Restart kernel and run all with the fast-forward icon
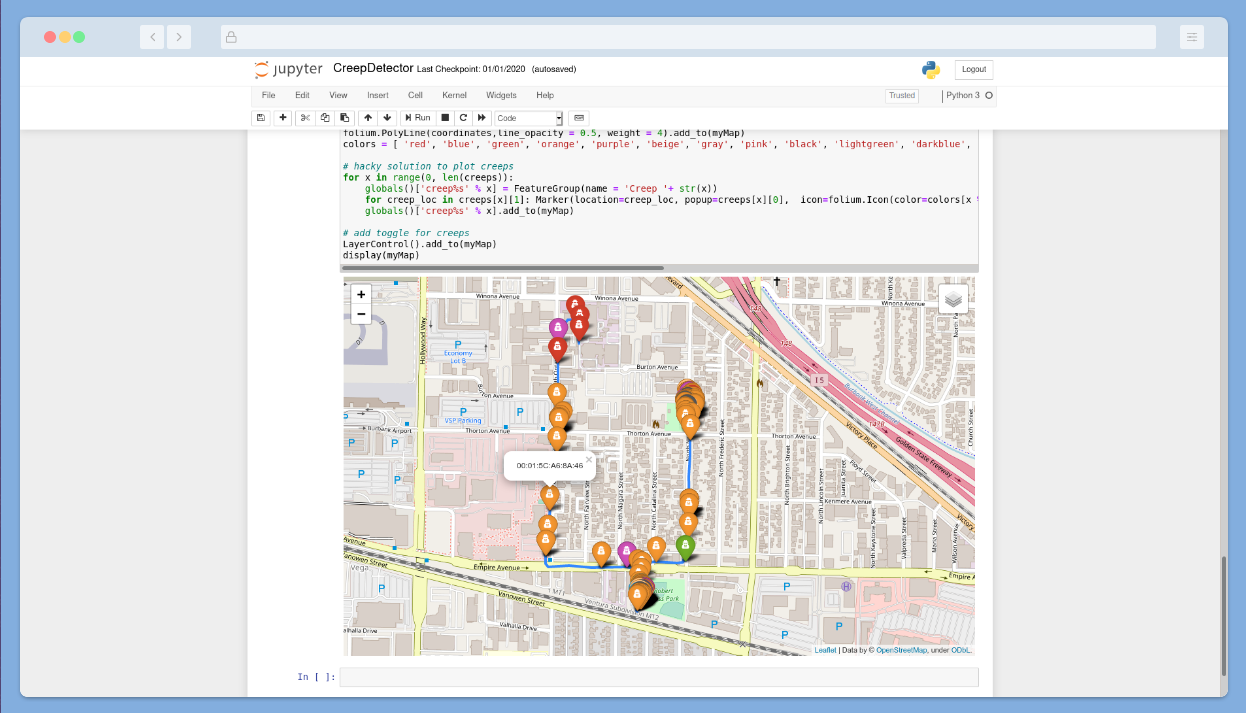 (x=481, y=118)
